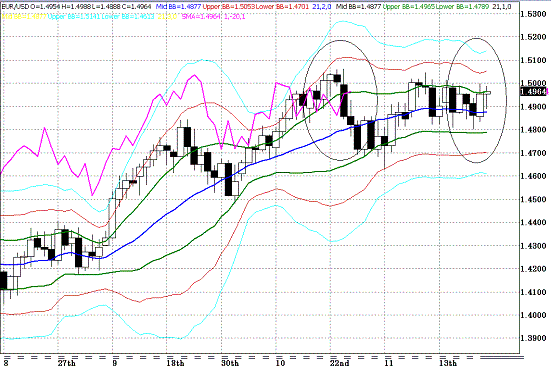
Task: Click the 1.4100 price axis label
Action: point(534,292)
